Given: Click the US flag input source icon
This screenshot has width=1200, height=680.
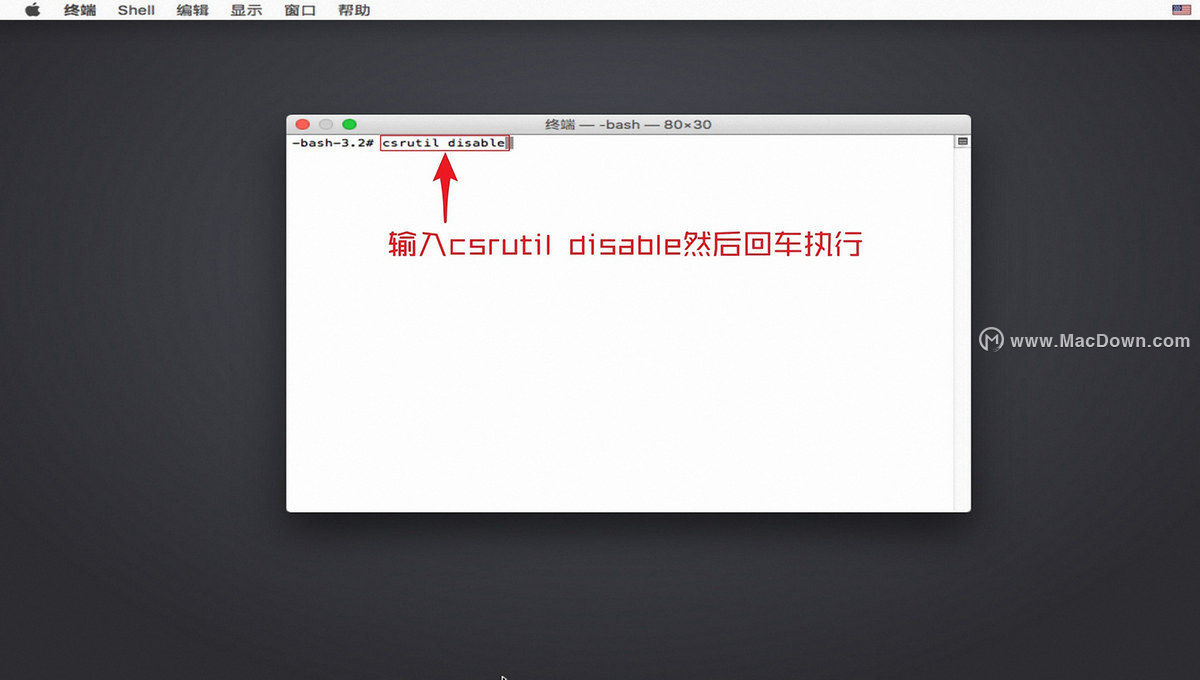Looking at the screenshot, I should pos(1181,10).
